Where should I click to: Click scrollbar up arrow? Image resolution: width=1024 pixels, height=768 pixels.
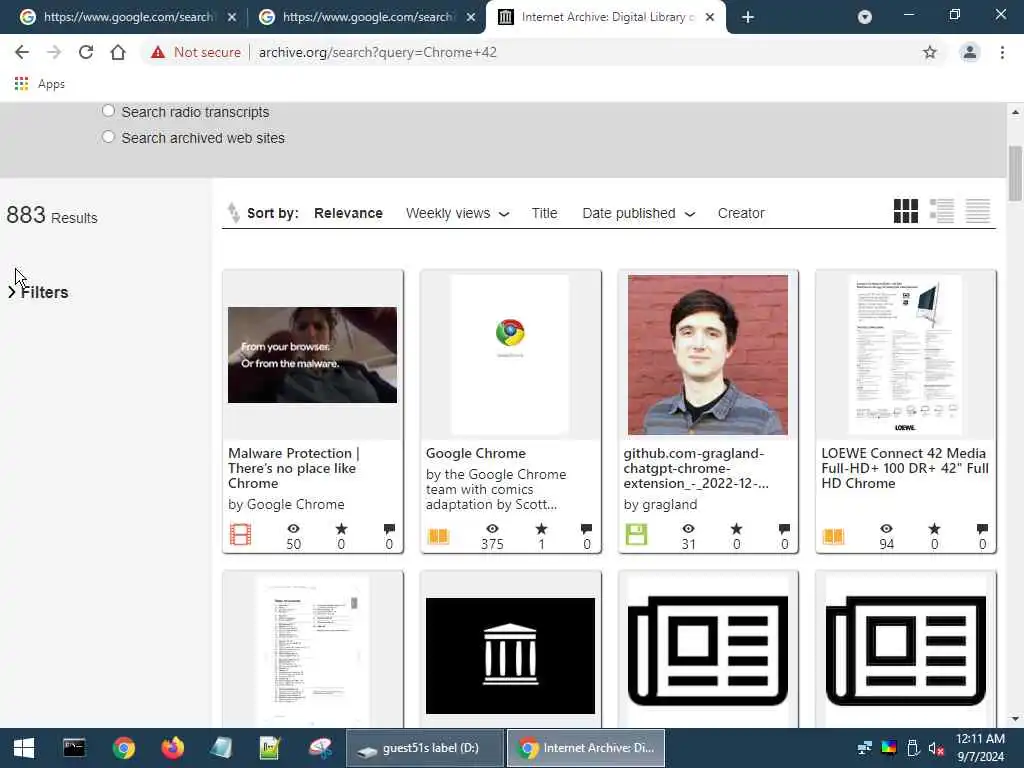(x=1015, y=112)
